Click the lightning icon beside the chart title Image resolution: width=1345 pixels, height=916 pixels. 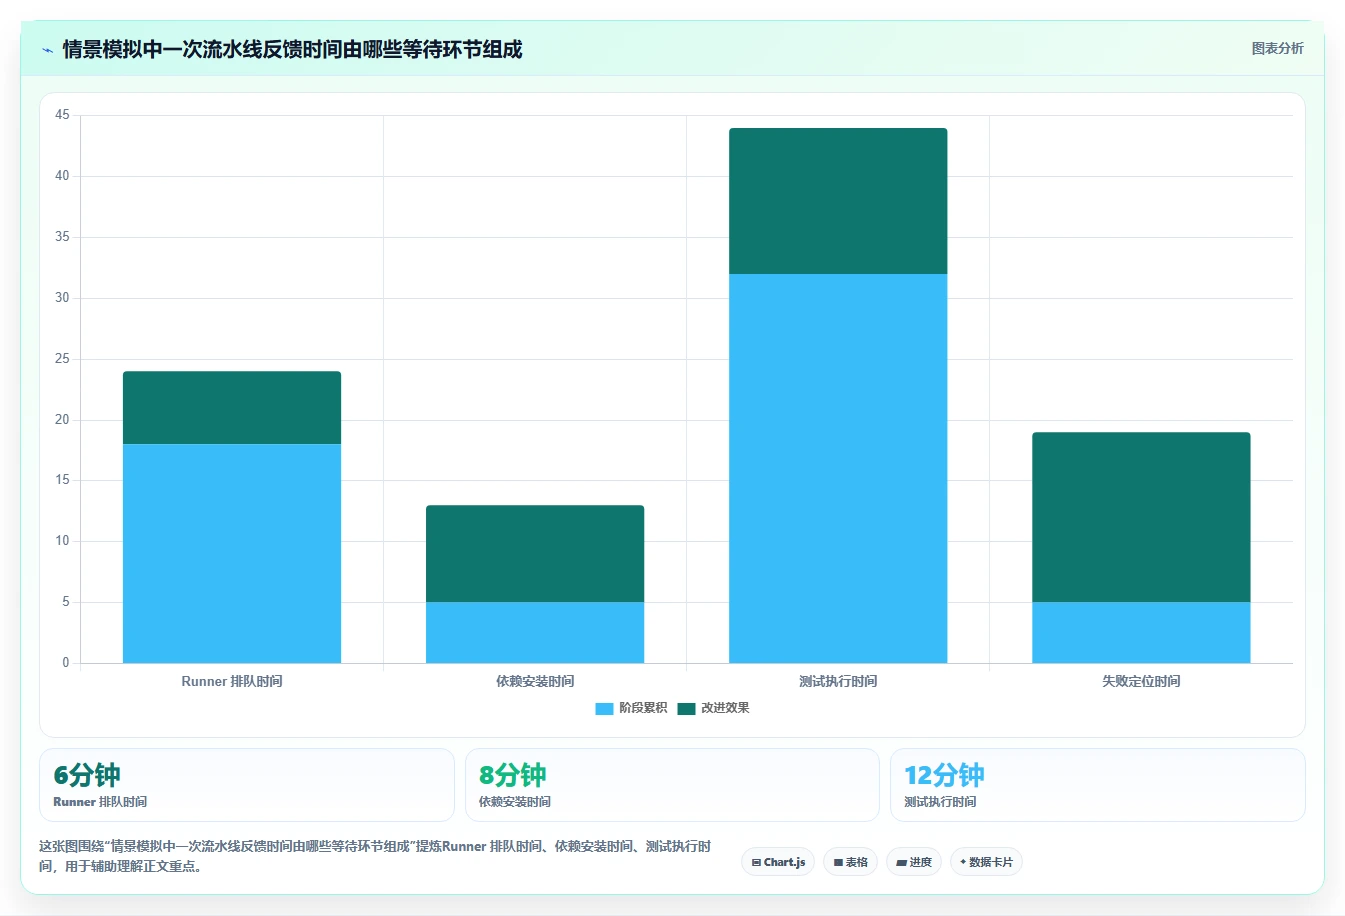click(x=47, y=50)
